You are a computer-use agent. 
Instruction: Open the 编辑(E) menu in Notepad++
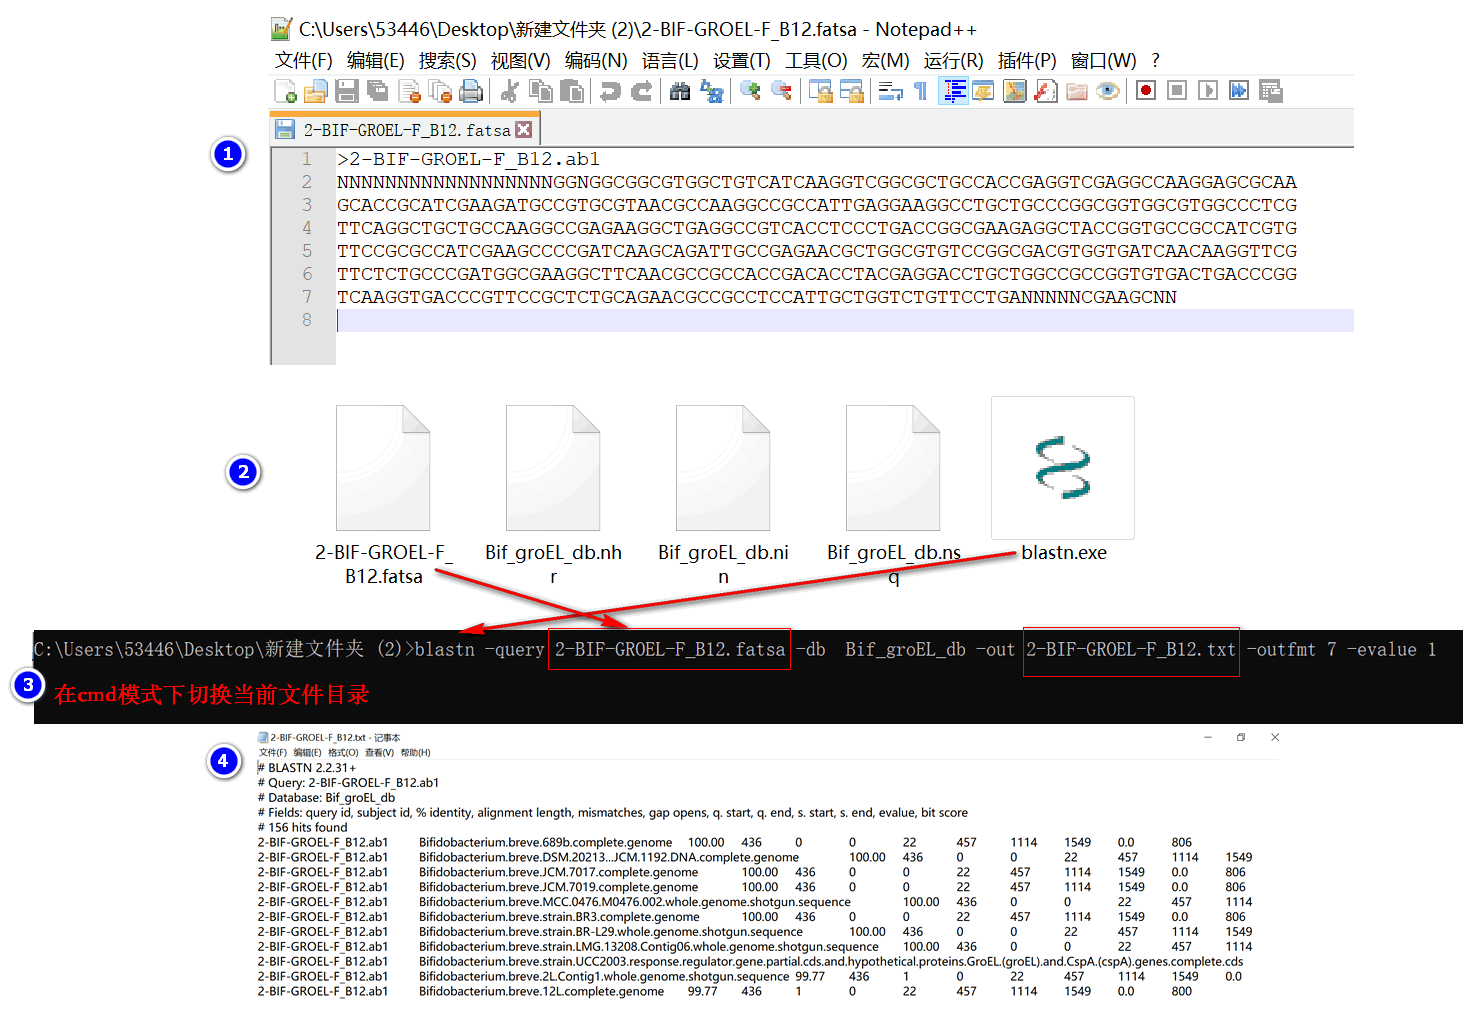(x=376, y=61)
